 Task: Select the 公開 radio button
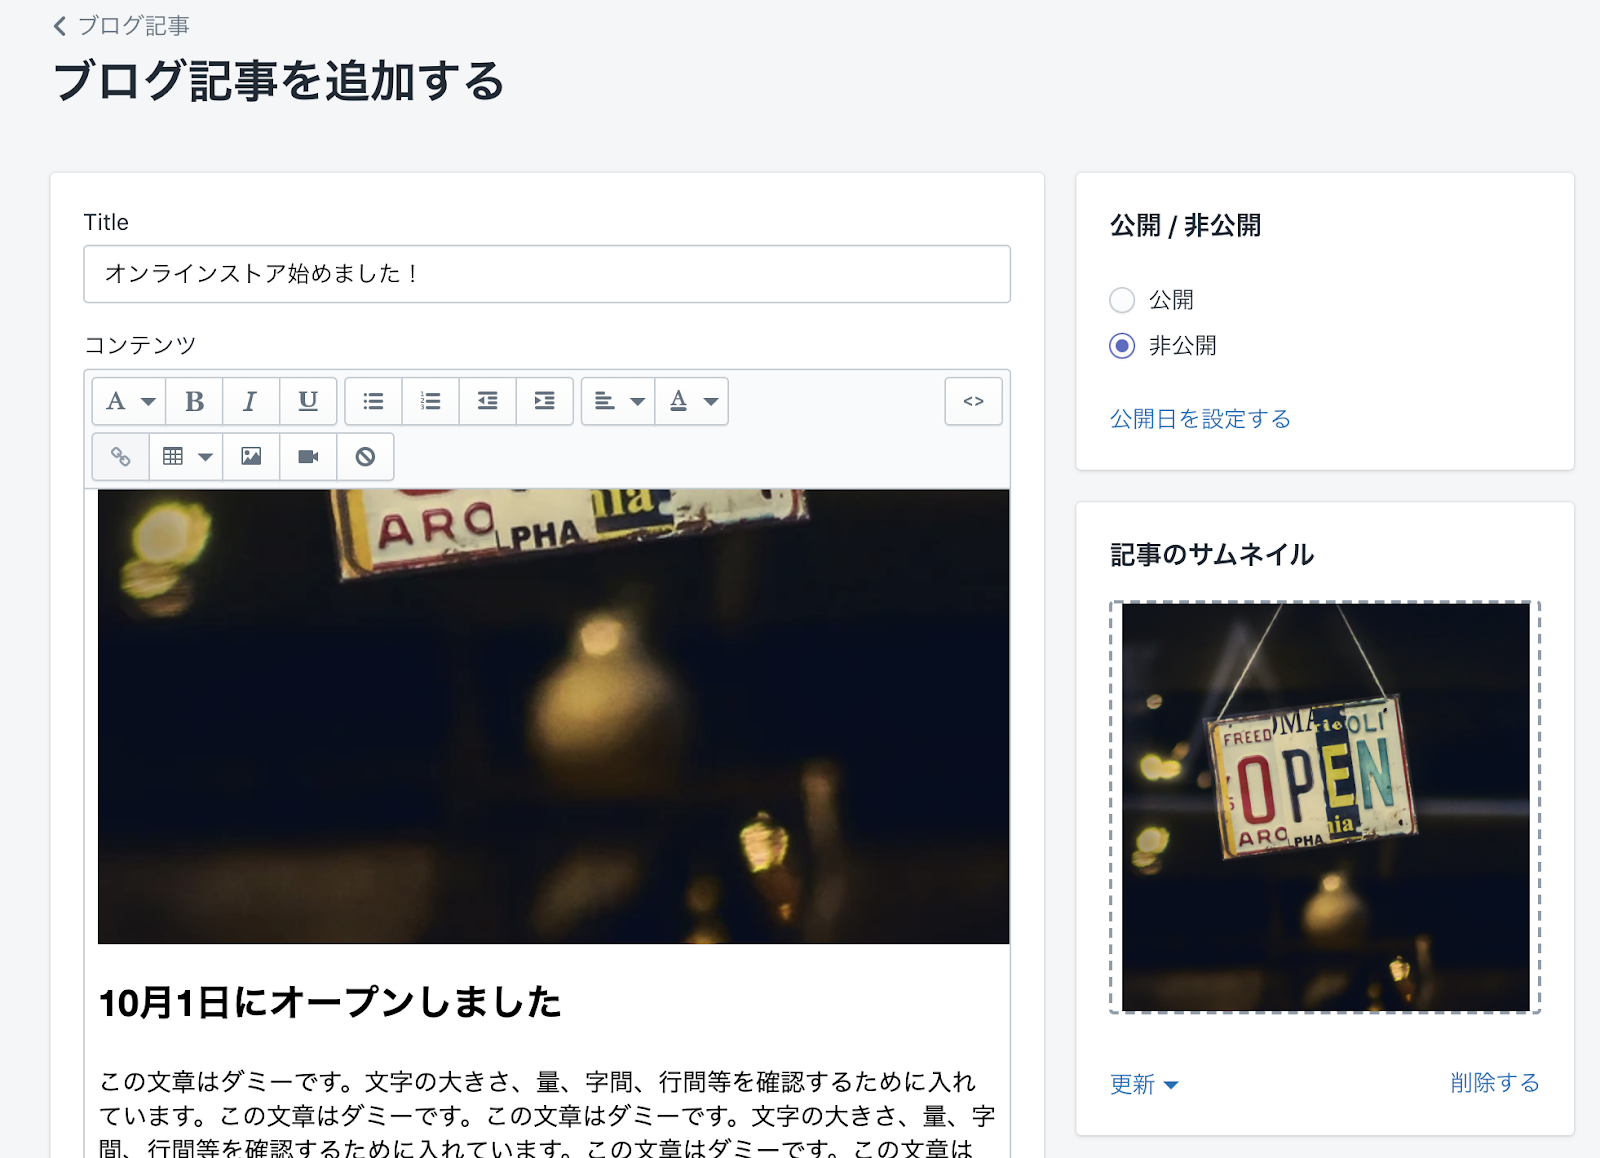click(x=1122, y=300)
